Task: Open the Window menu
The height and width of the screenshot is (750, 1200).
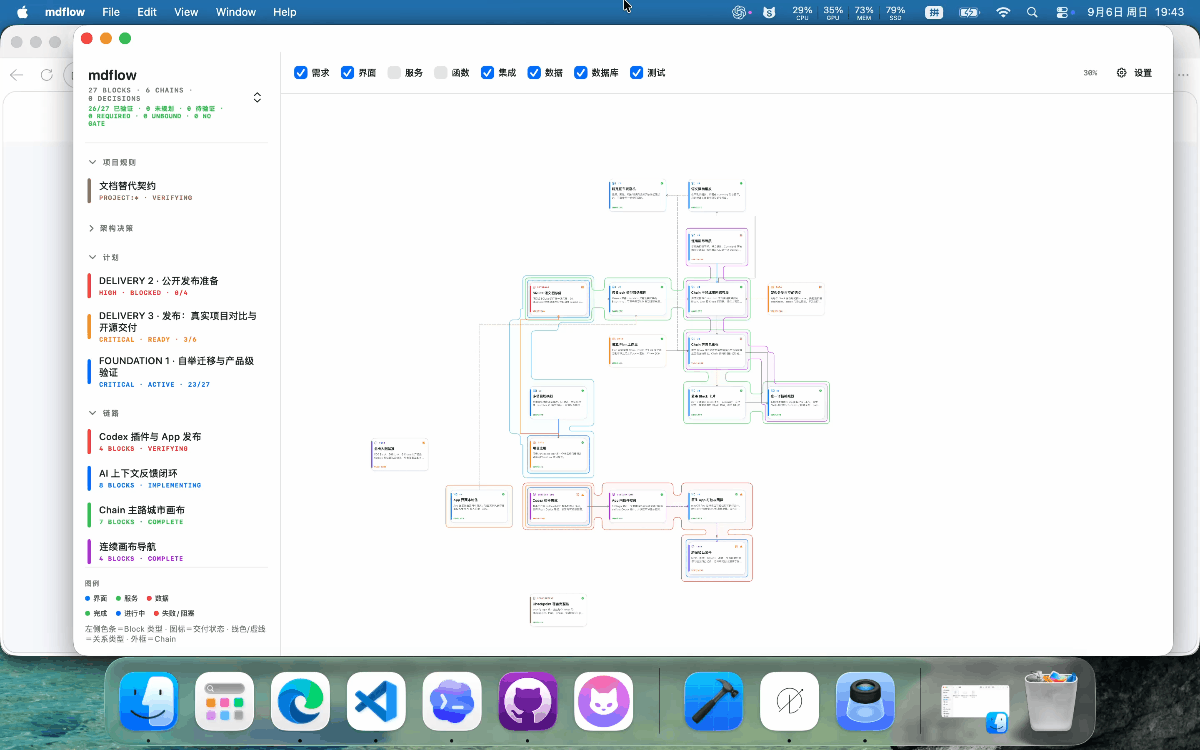Action: click(236, 12)
